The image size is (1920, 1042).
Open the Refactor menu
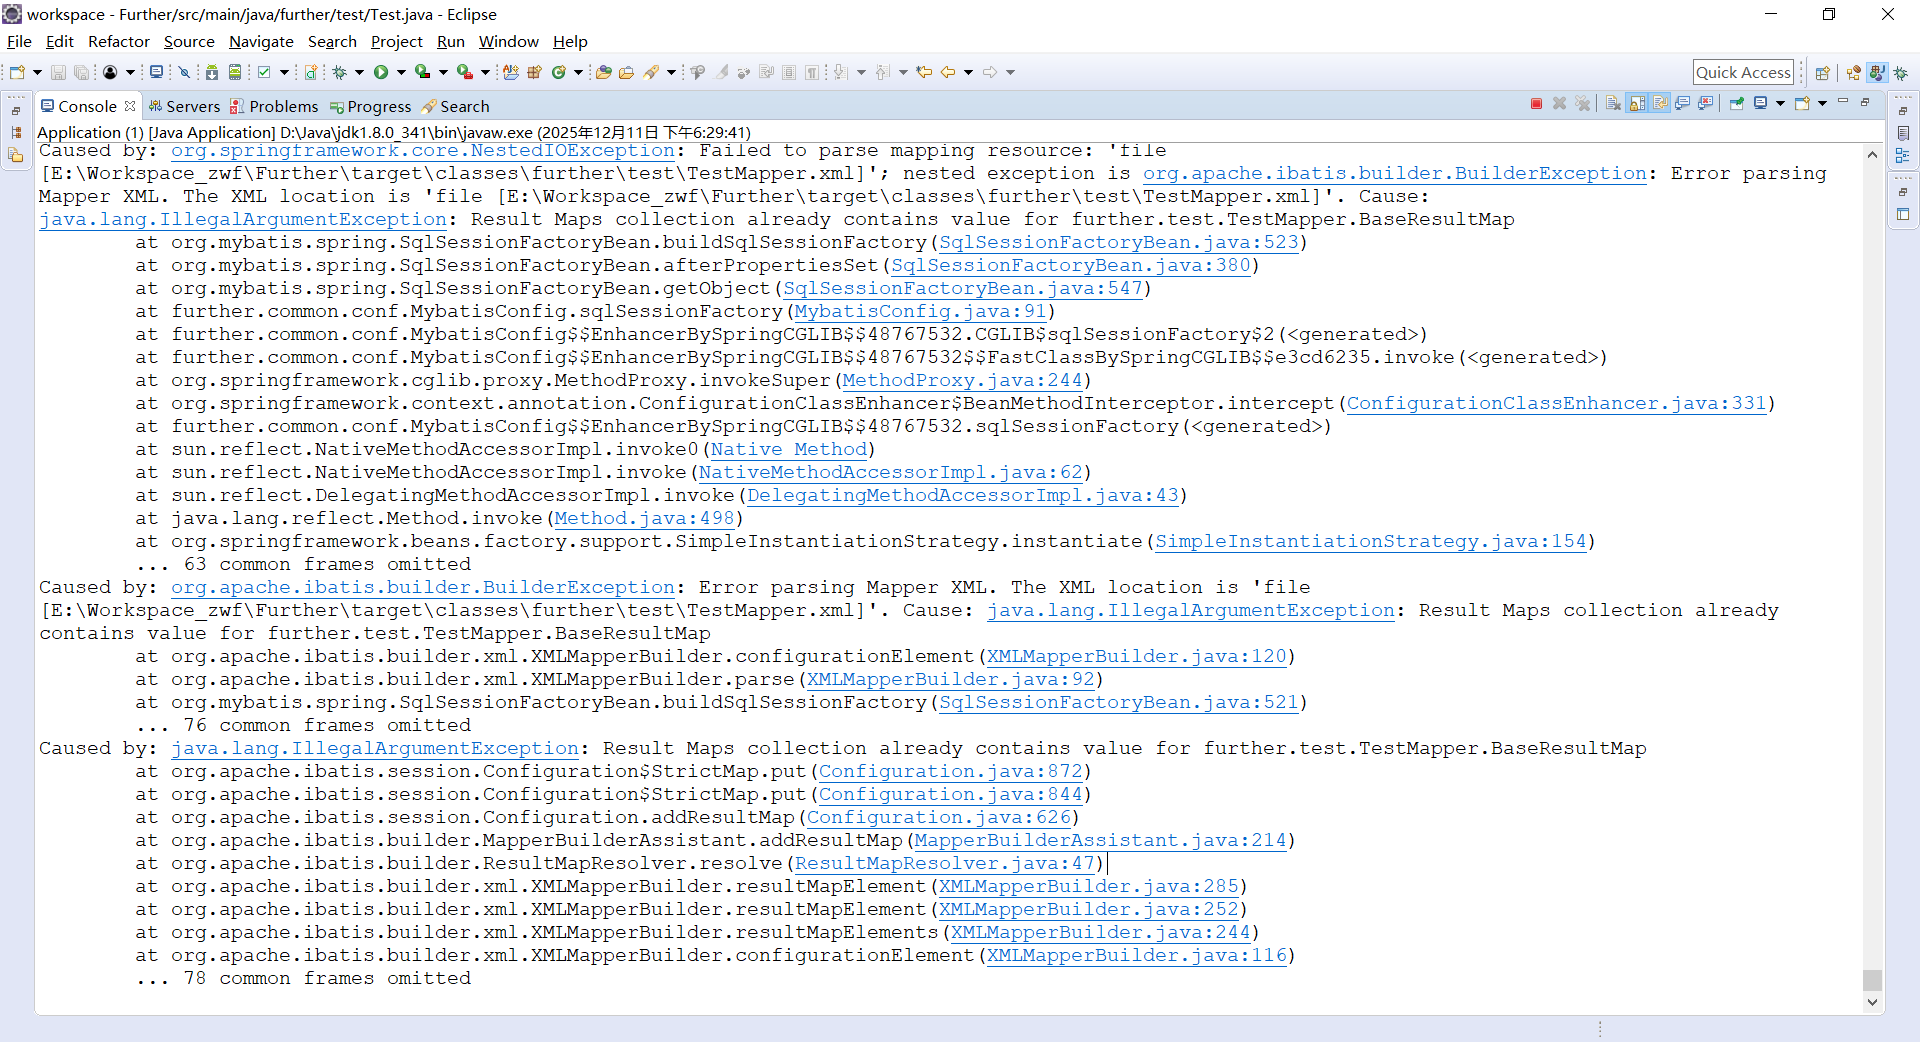pos(118,41)
